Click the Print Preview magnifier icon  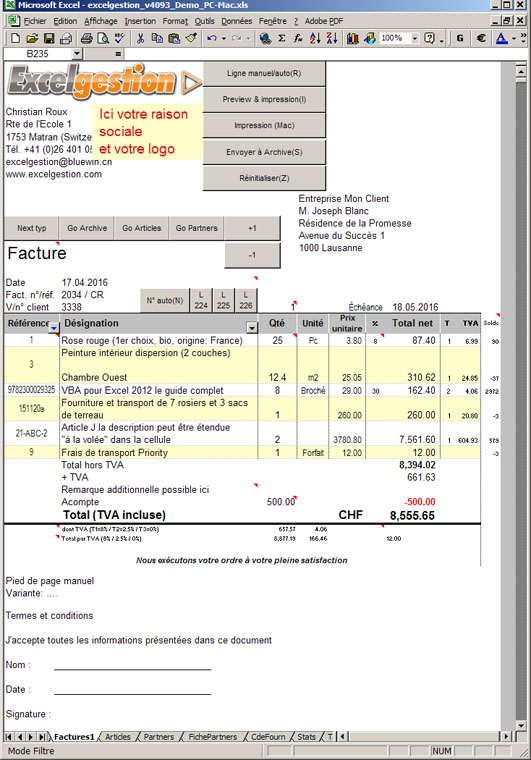103,38
